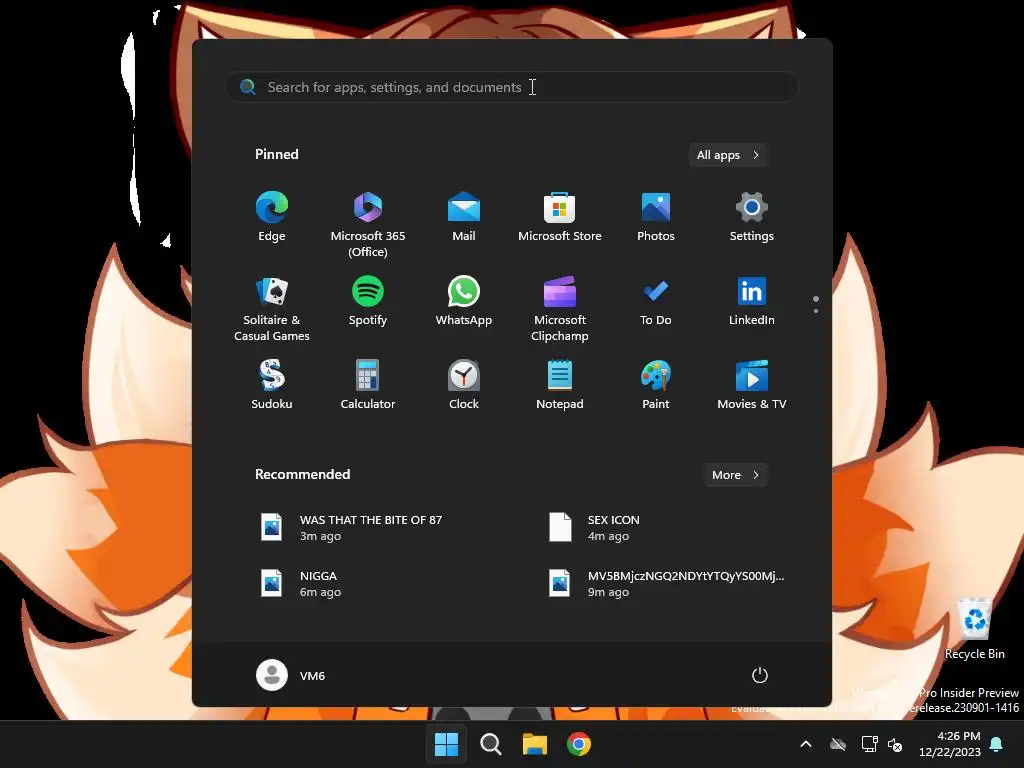This screenshot has width=1024, height=768.
Task: Open the network status tray icon
Action: tap(869, 744)
